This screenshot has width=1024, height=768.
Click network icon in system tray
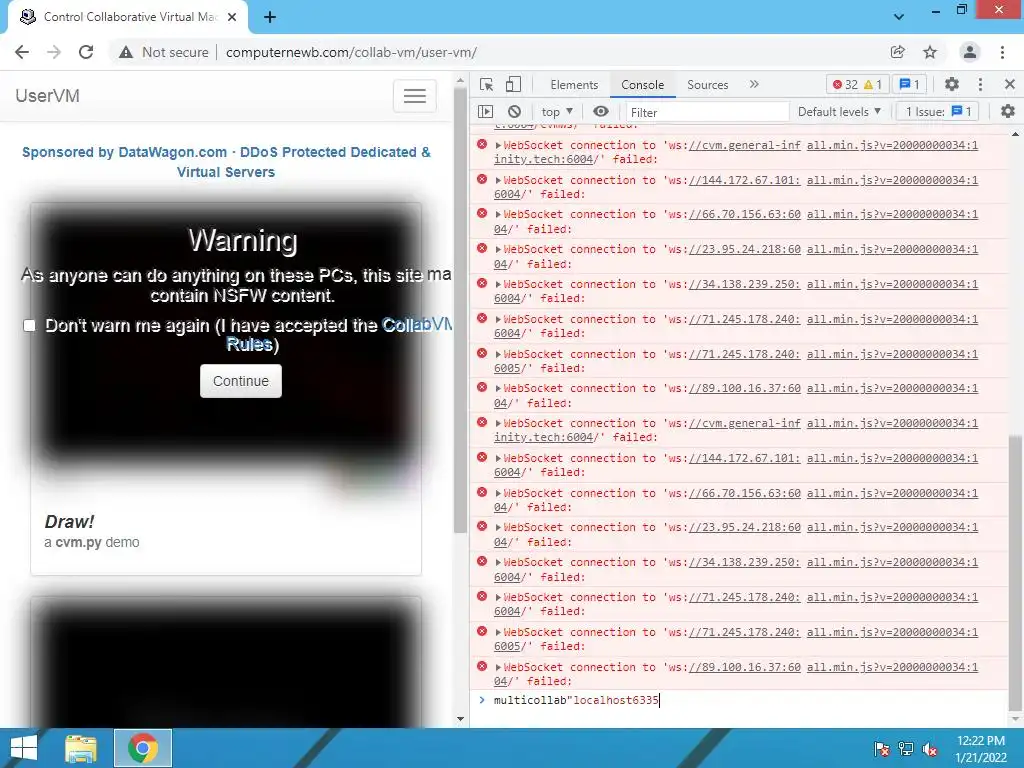906,749
